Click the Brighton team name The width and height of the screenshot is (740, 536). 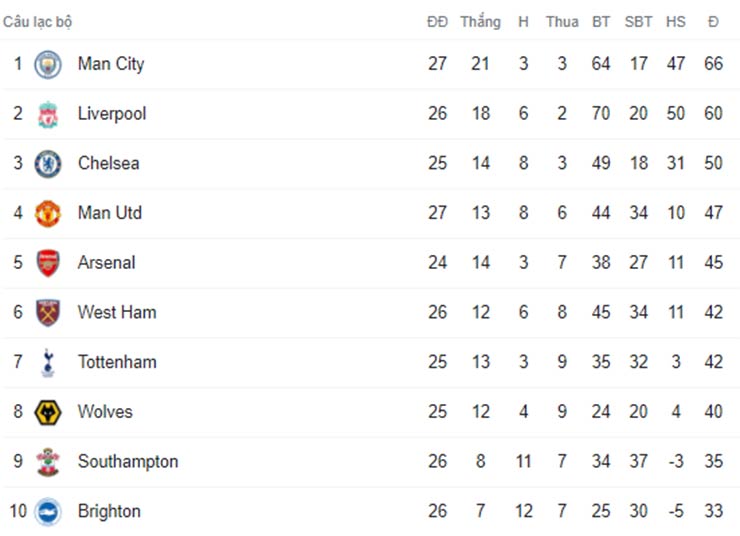coord(109,511)
